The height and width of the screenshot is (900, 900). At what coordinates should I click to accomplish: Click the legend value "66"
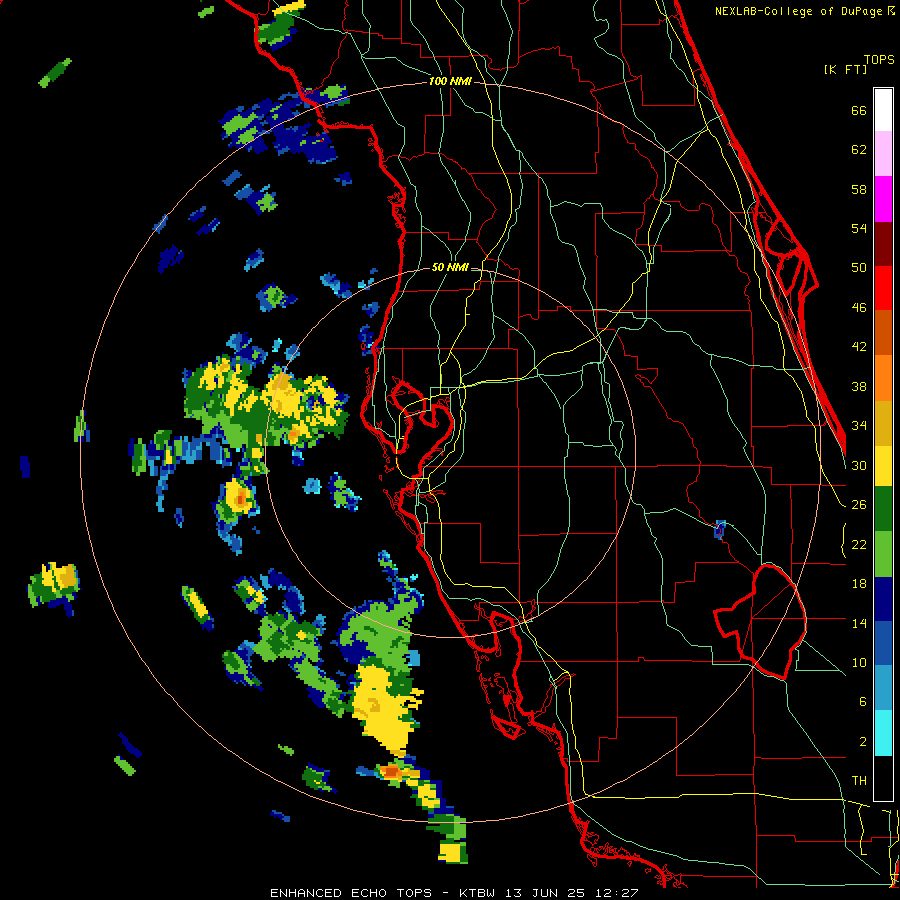click(859, 111)
